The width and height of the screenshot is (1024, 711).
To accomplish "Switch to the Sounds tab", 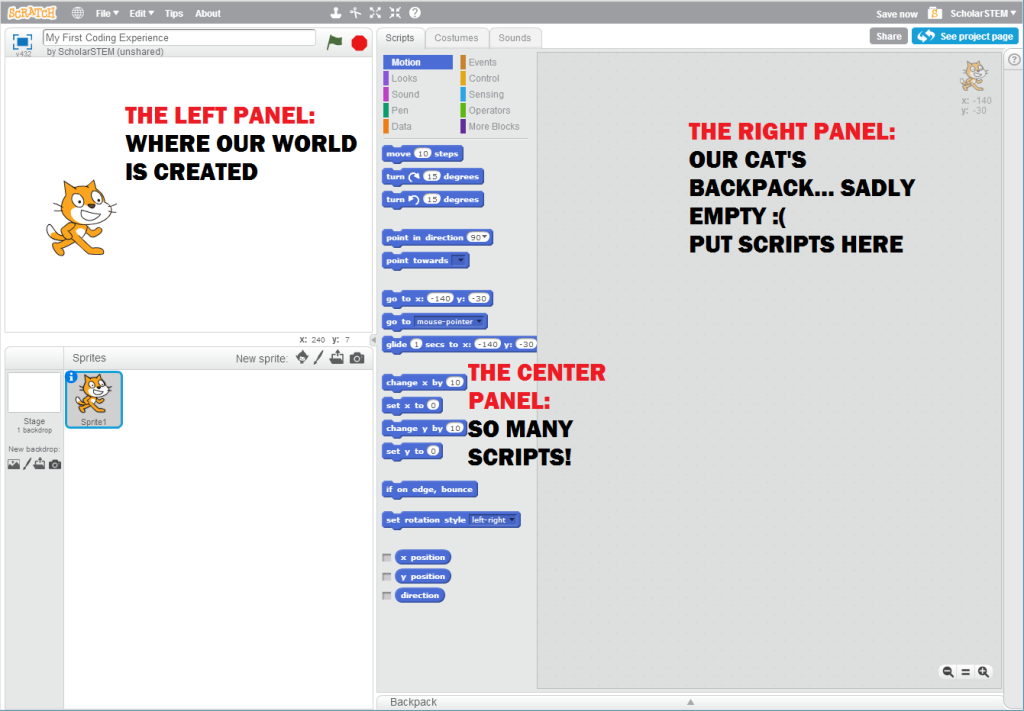I will [x=515, y=38].
